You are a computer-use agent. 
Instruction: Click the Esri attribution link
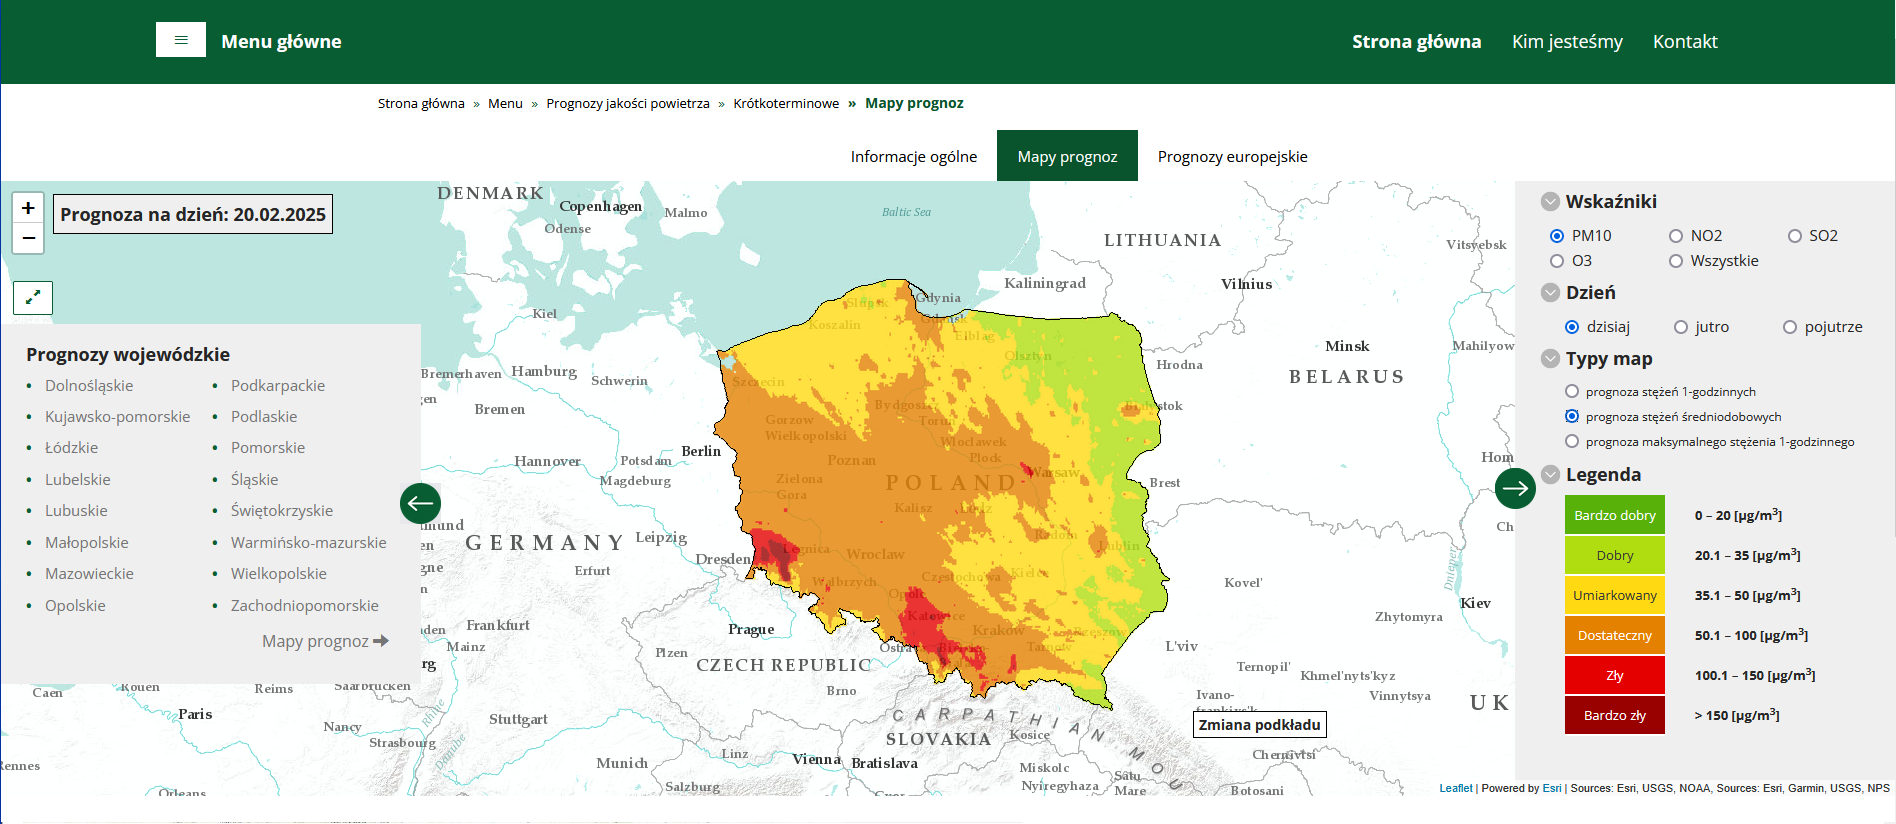[1551, 788]
